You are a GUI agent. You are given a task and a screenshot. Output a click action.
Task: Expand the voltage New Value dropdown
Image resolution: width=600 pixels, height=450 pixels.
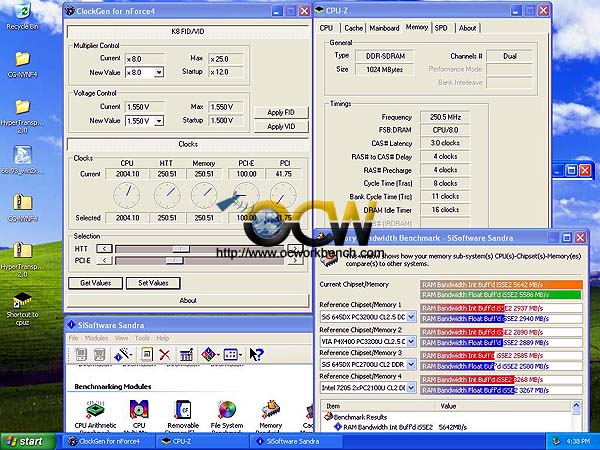(159, 121)
